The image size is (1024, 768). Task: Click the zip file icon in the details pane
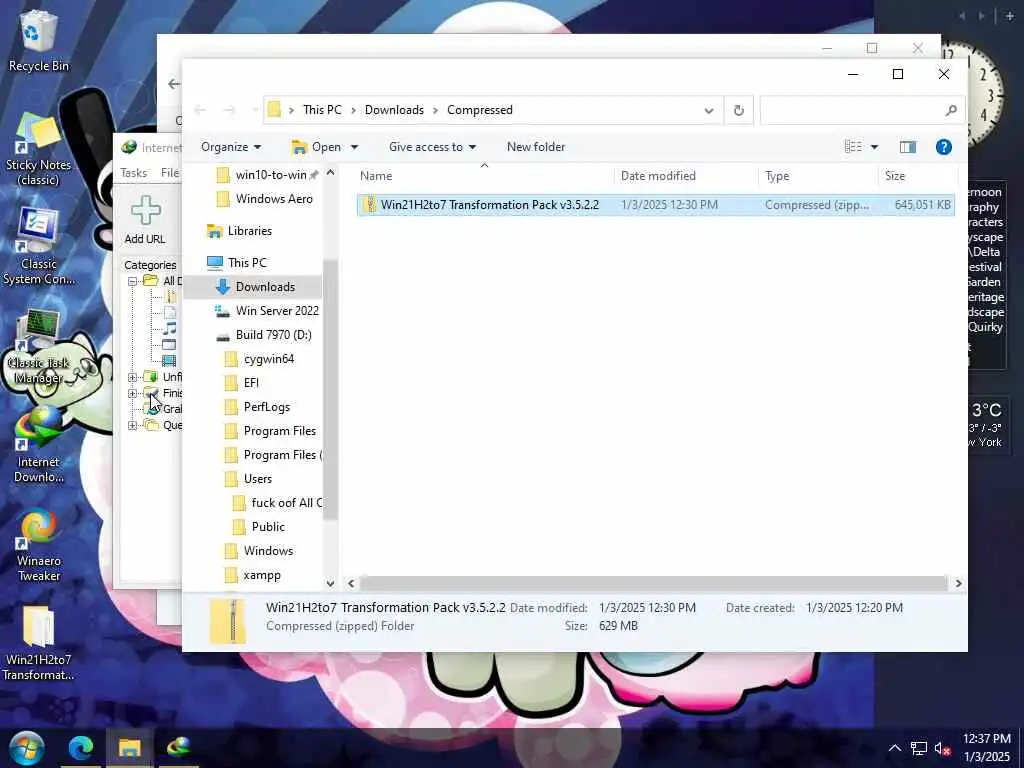[x=227, y=621]
